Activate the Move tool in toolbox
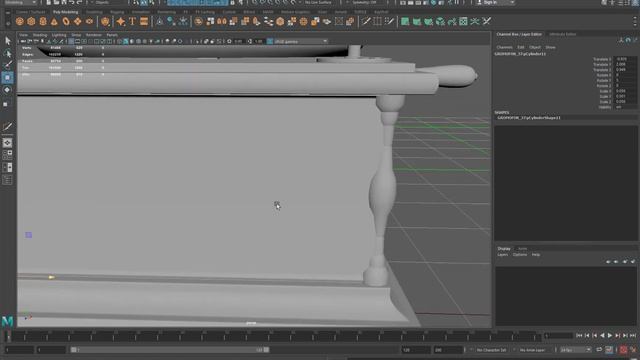 (7, 78)
